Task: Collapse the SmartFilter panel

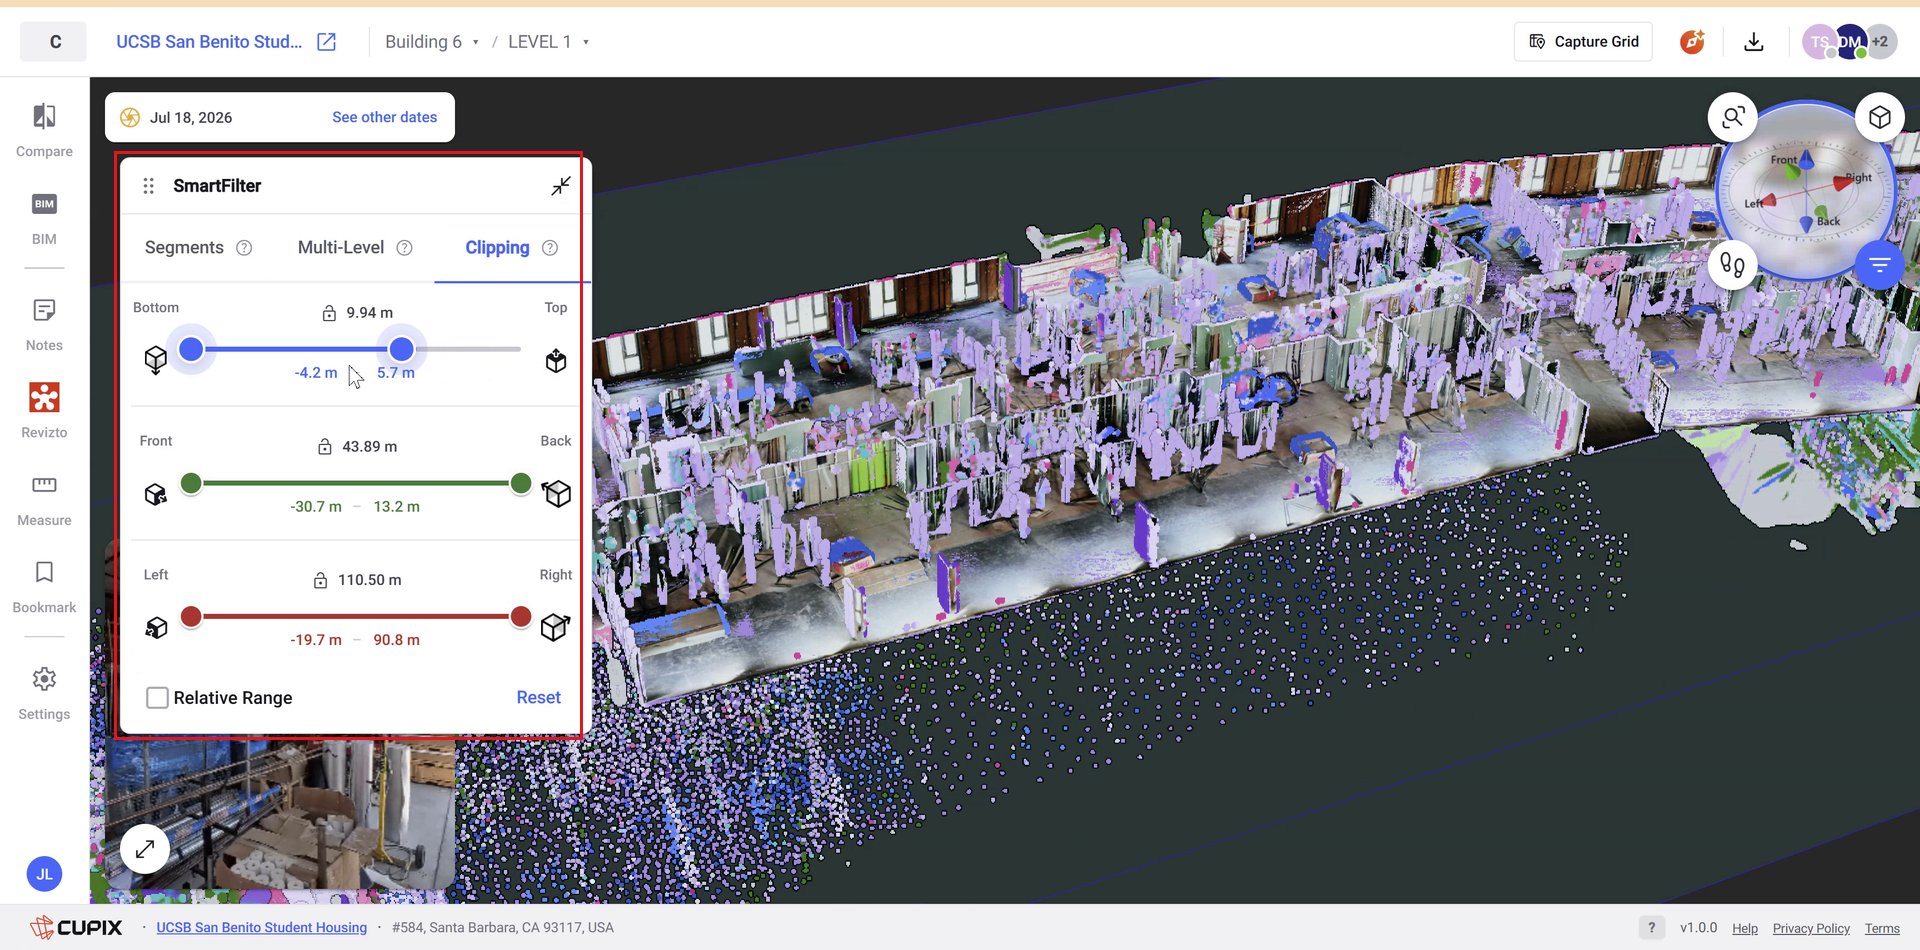Action: [x=561, y=186]
